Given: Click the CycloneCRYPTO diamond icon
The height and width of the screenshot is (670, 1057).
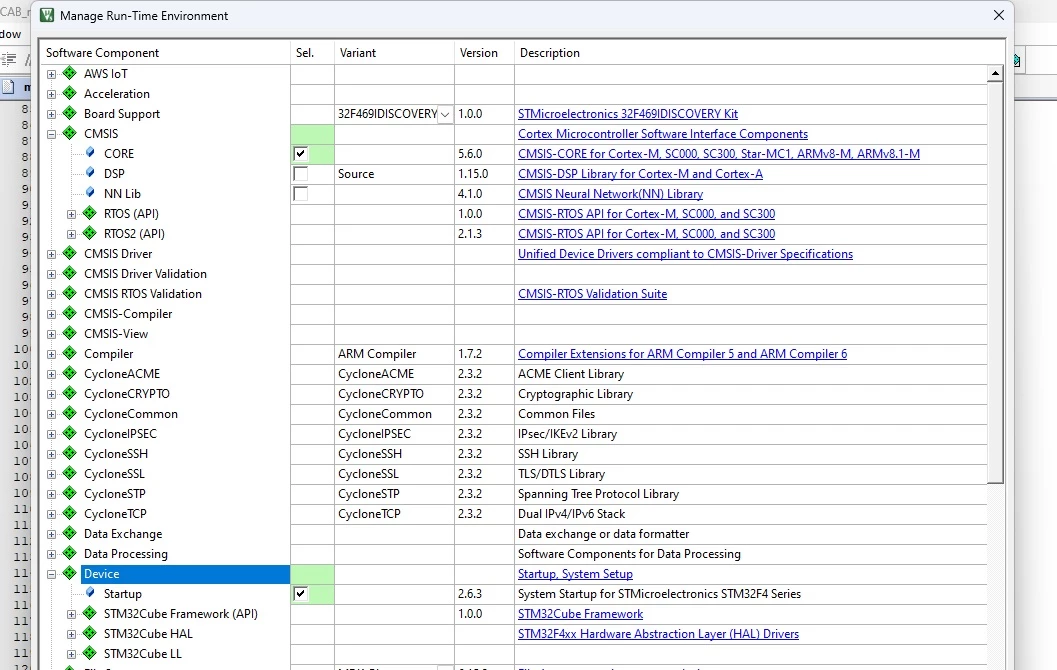Looking at the screenshot, I should (x=69, y=394).
